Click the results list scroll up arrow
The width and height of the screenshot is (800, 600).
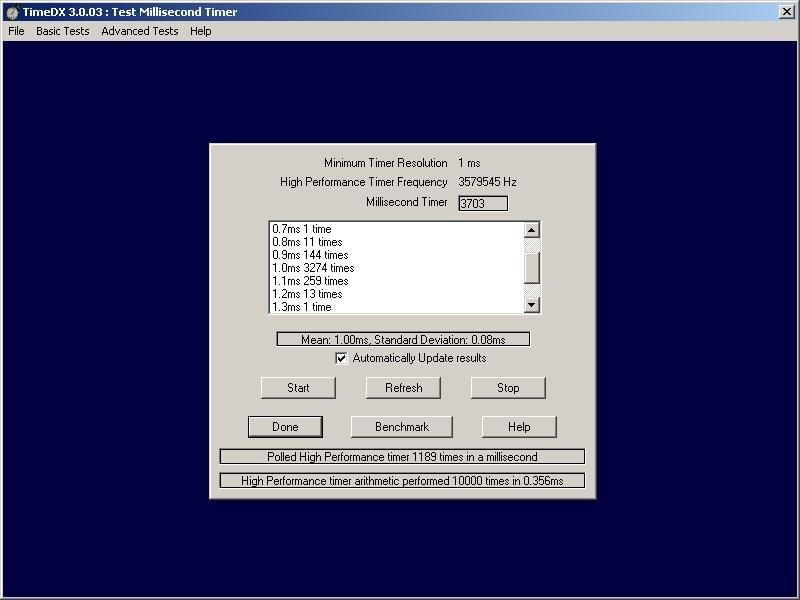pyautogui.click(x=532, y=230)
